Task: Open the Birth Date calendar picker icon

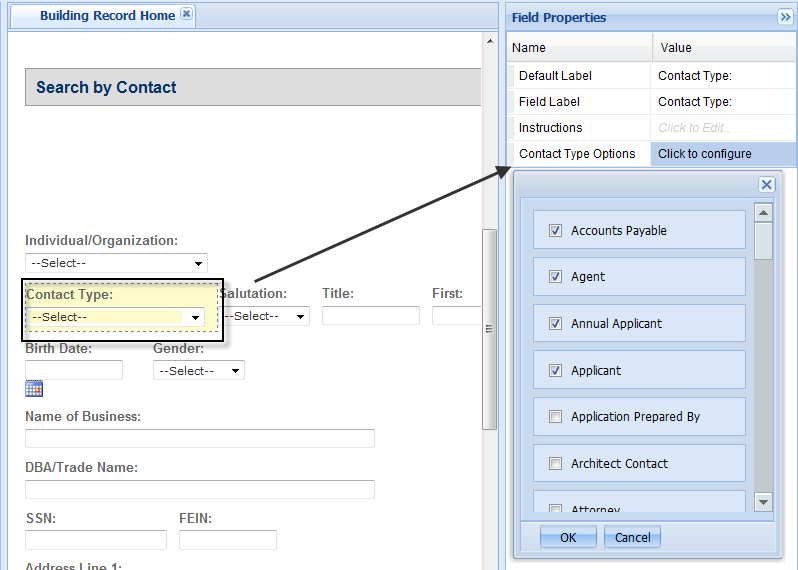Action: 34,389
